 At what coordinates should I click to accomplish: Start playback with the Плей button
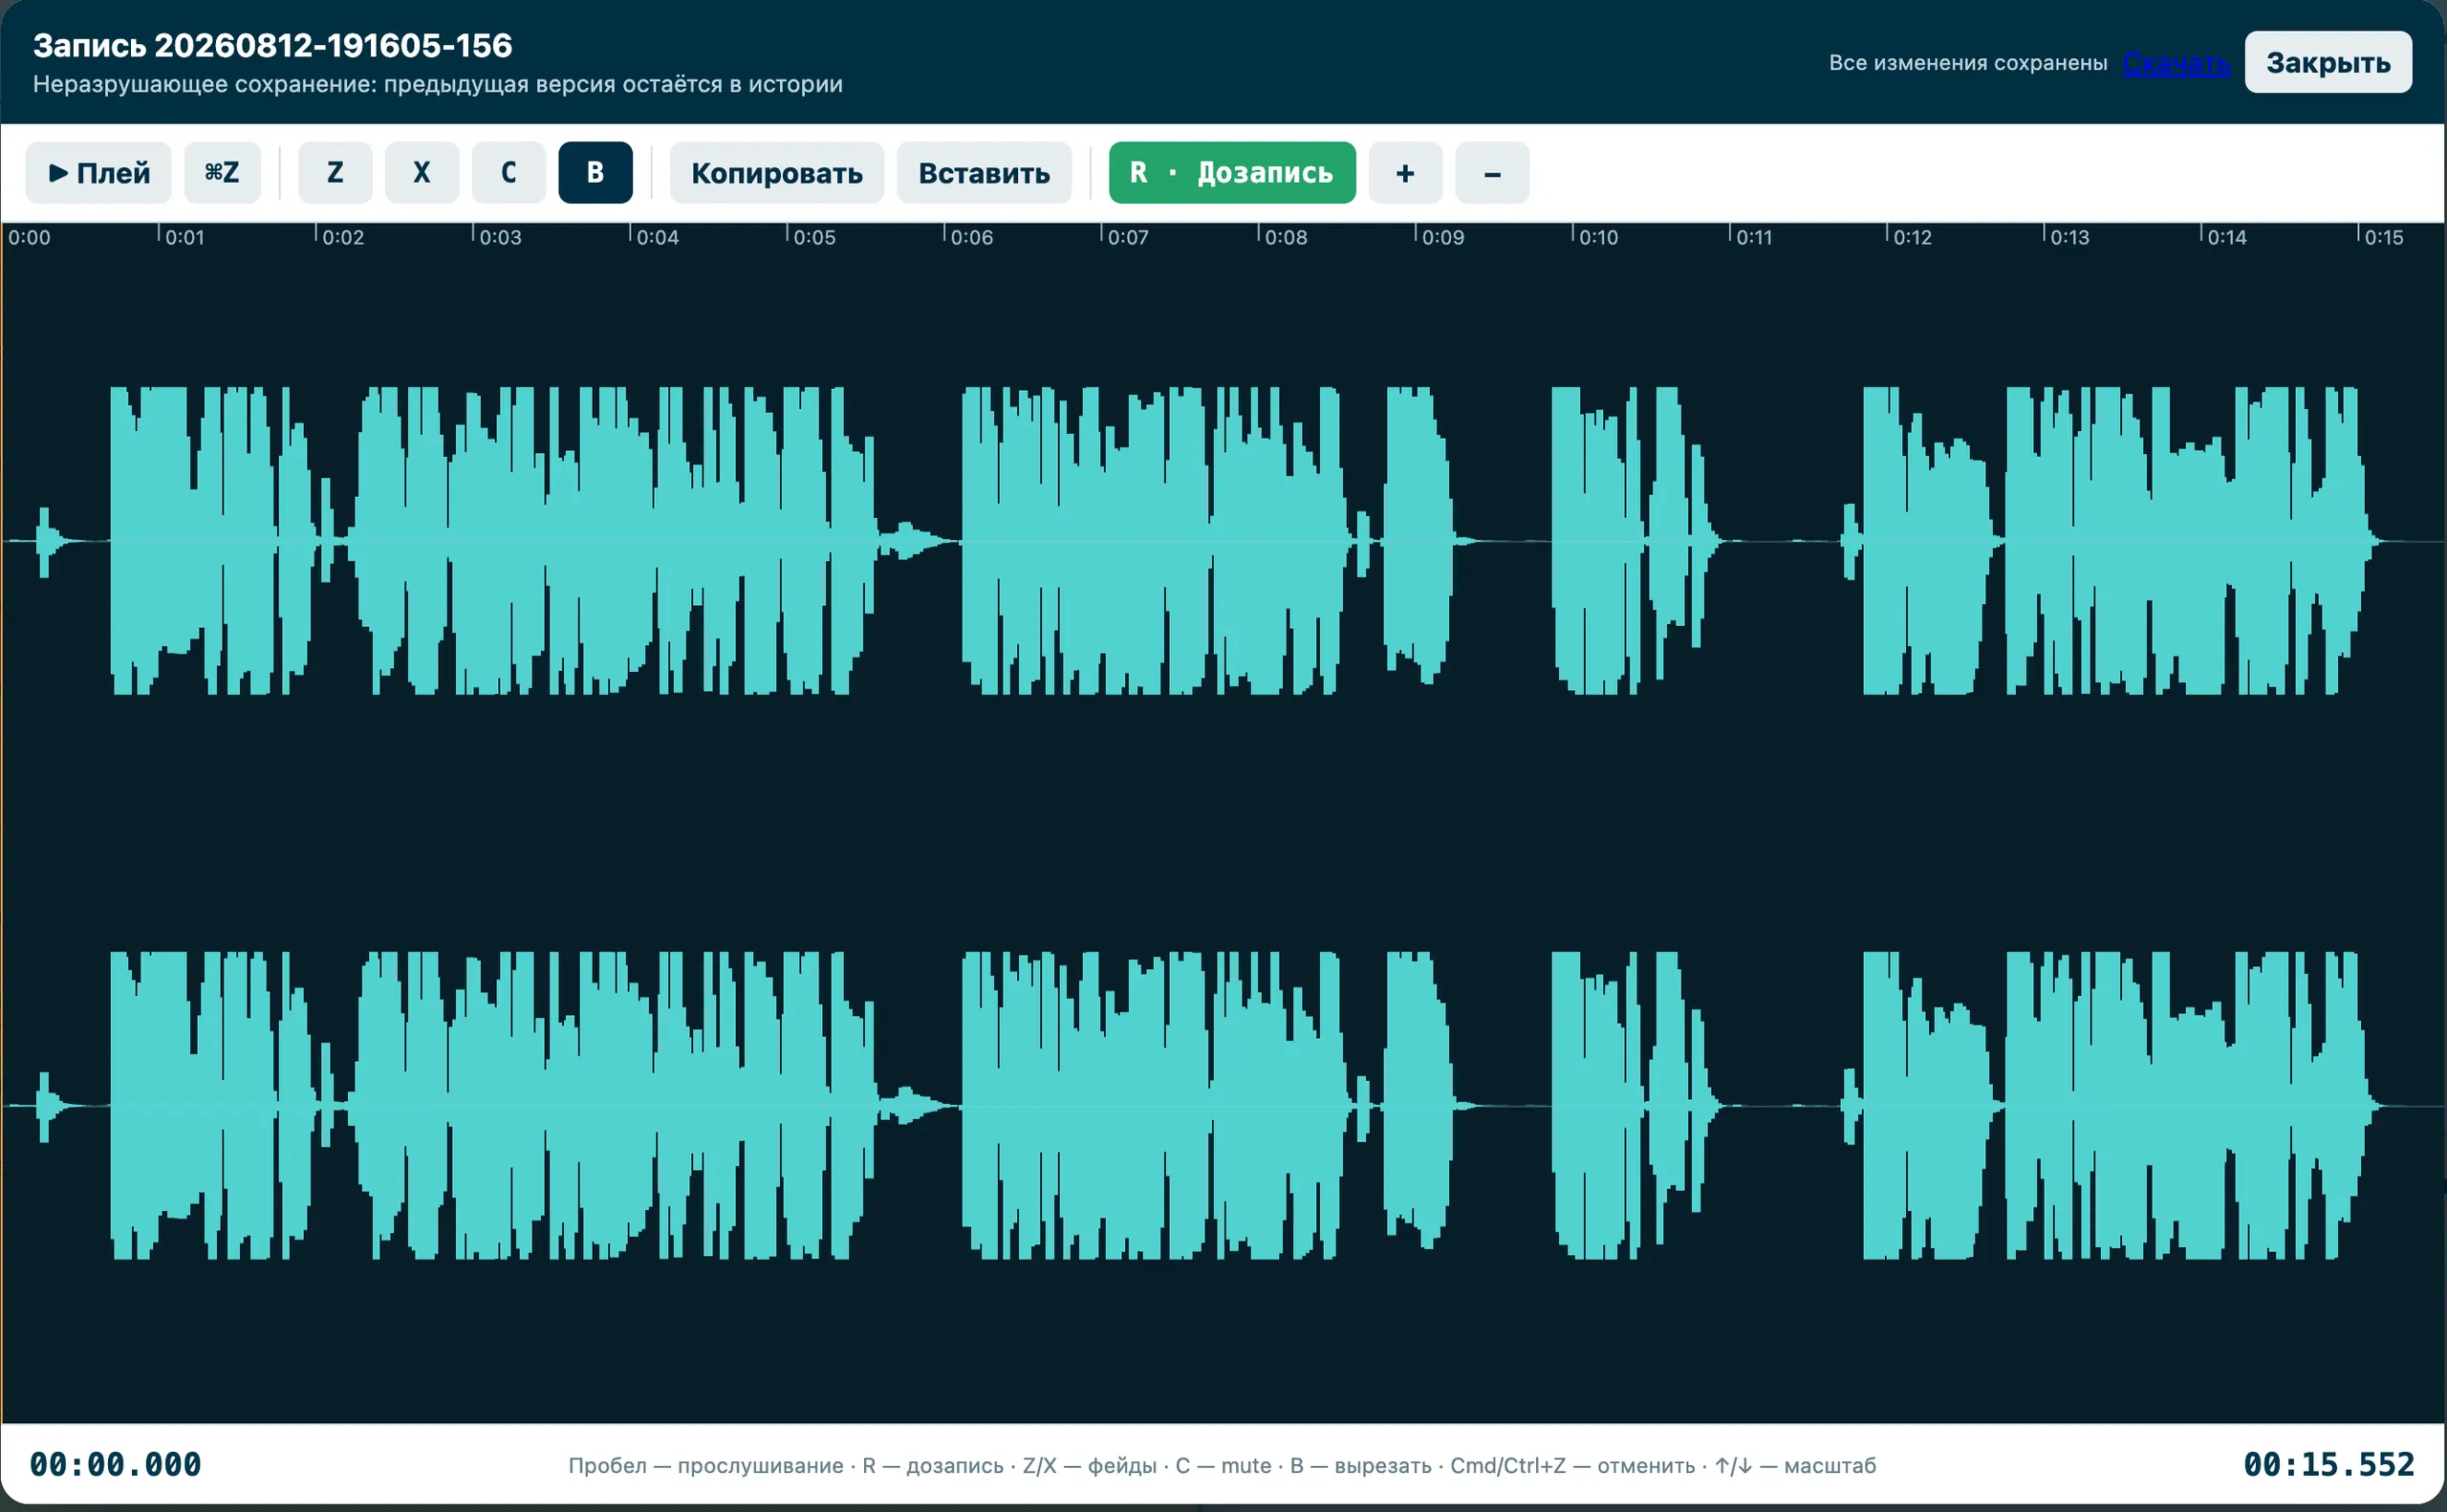(x=98, y=173)
